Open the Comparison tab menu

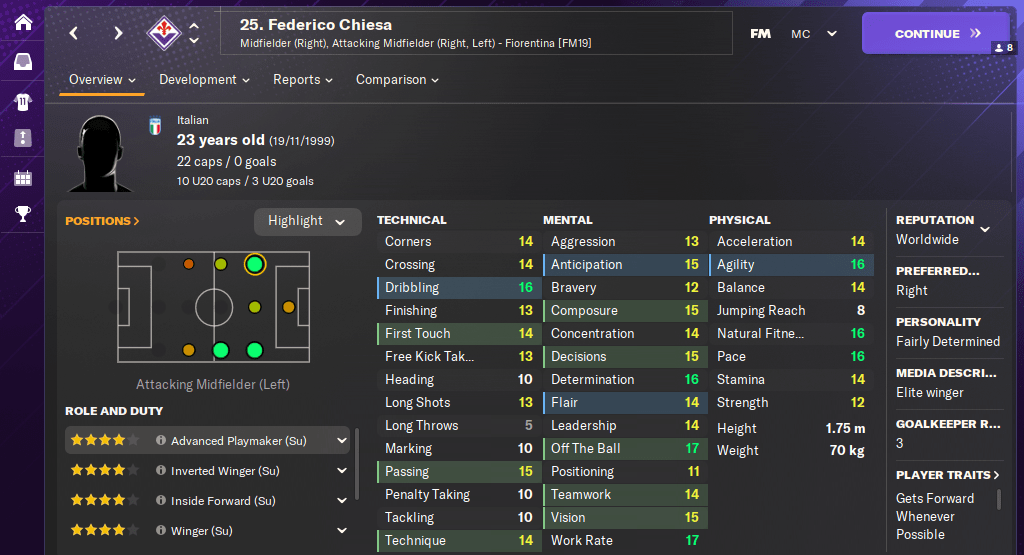[x=397, y=80]
